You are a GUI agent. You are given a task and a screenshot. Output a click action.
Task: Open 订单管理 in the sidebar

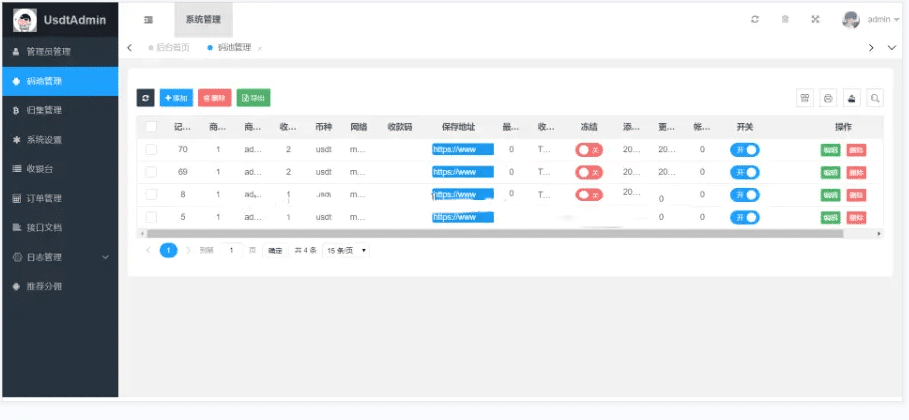[60, 198]
